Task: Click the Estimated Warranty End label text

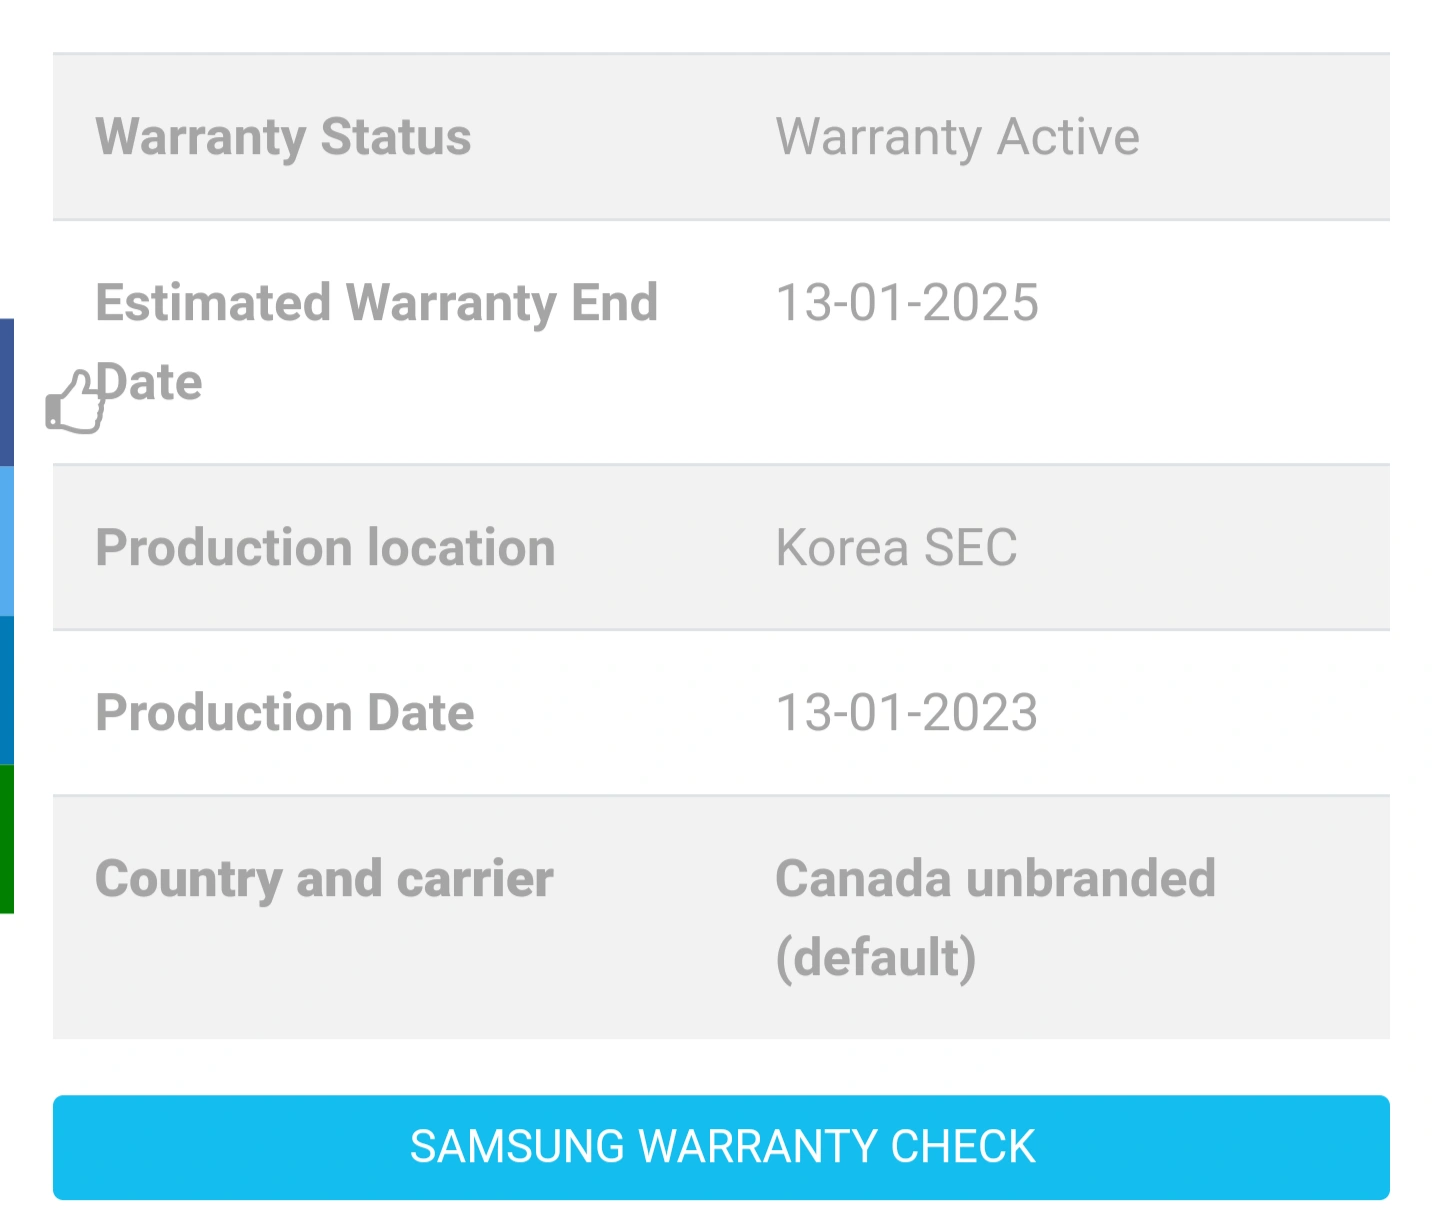Action: 376,302
